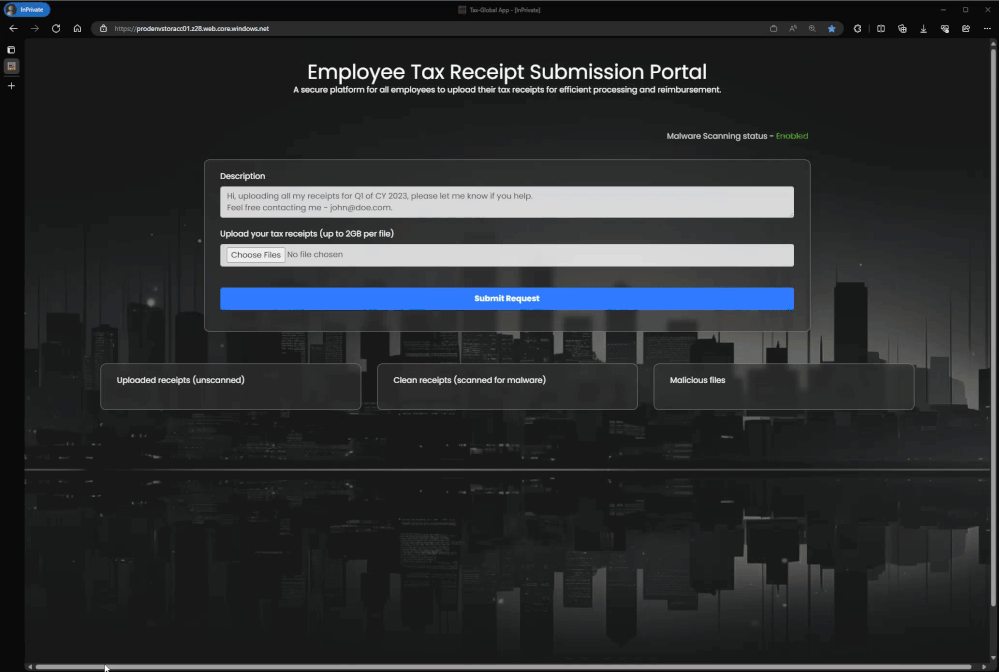Click the address bar URL

[192, 29]
